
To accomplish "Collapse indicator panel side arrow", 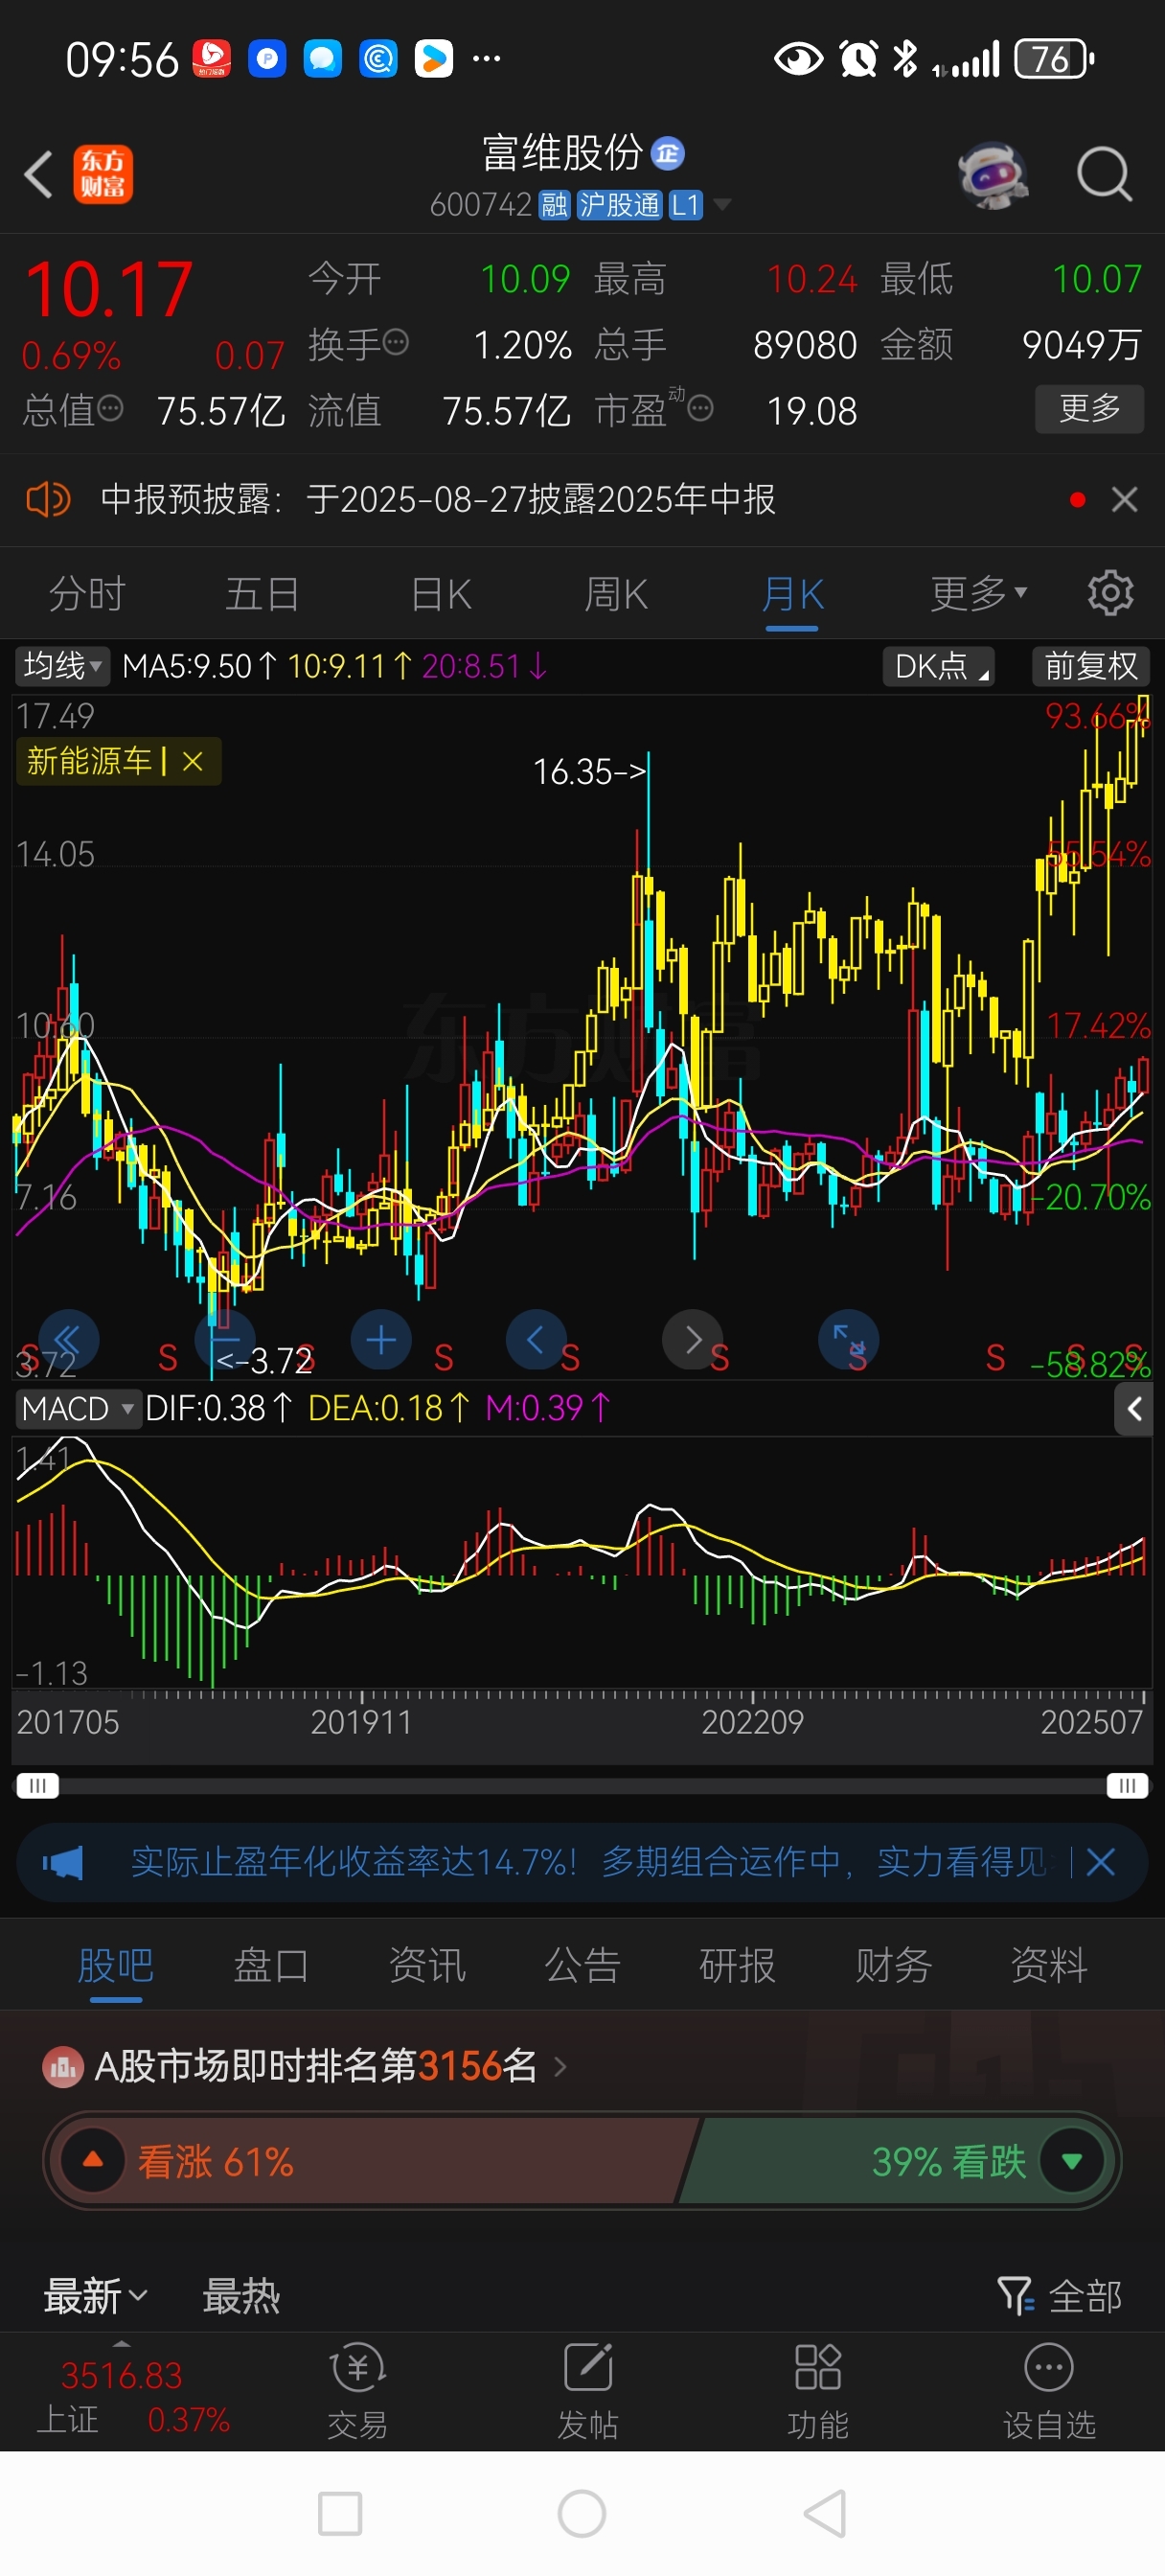I will click(x=1134, y=1409).
